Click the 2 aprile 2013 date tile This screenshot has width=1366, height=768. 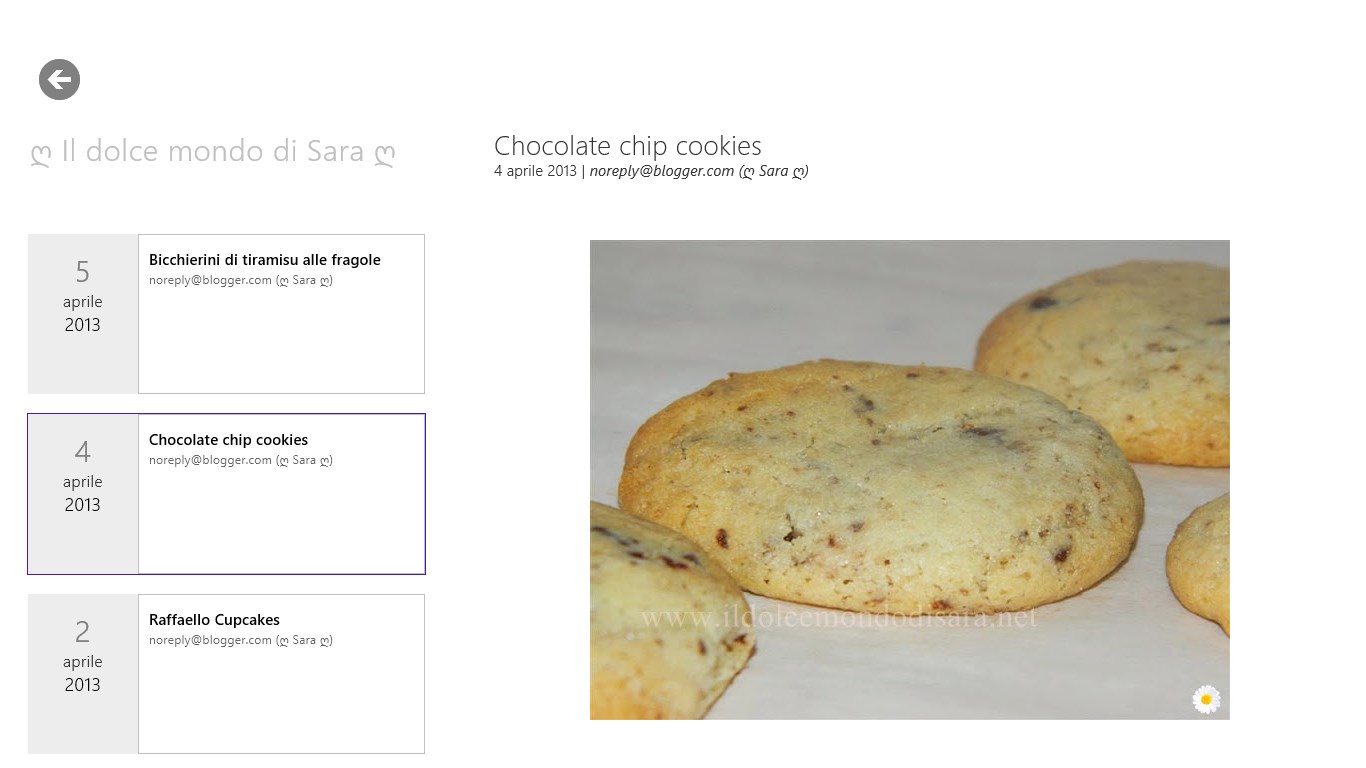coord(83,674)
